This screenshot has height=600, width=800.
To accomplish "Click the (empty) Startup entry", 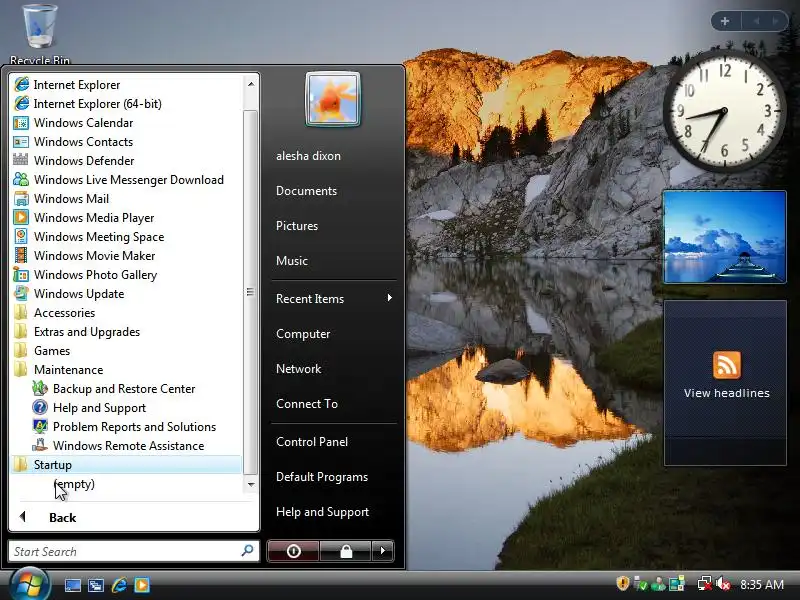I will click(x=74, y=484).
